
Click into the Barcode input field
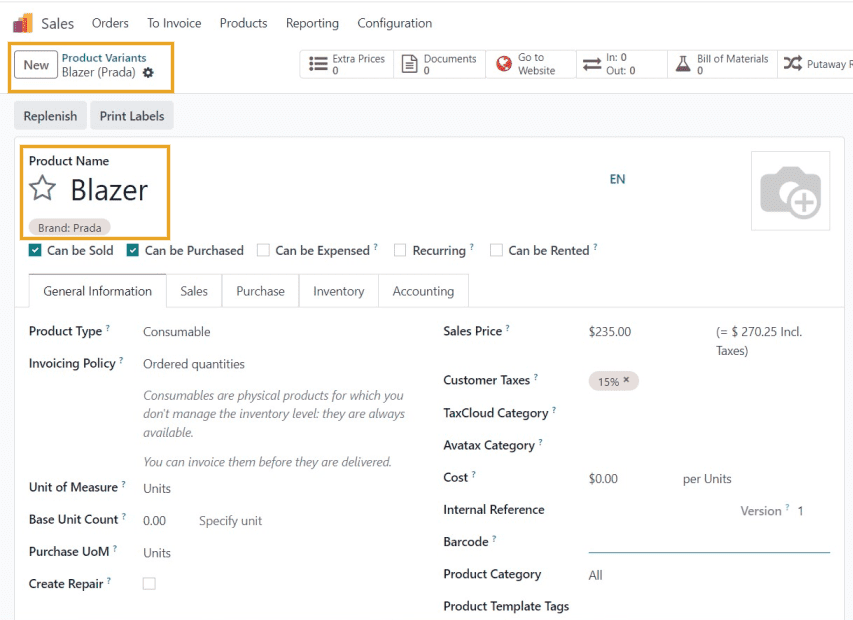point(708,542)
